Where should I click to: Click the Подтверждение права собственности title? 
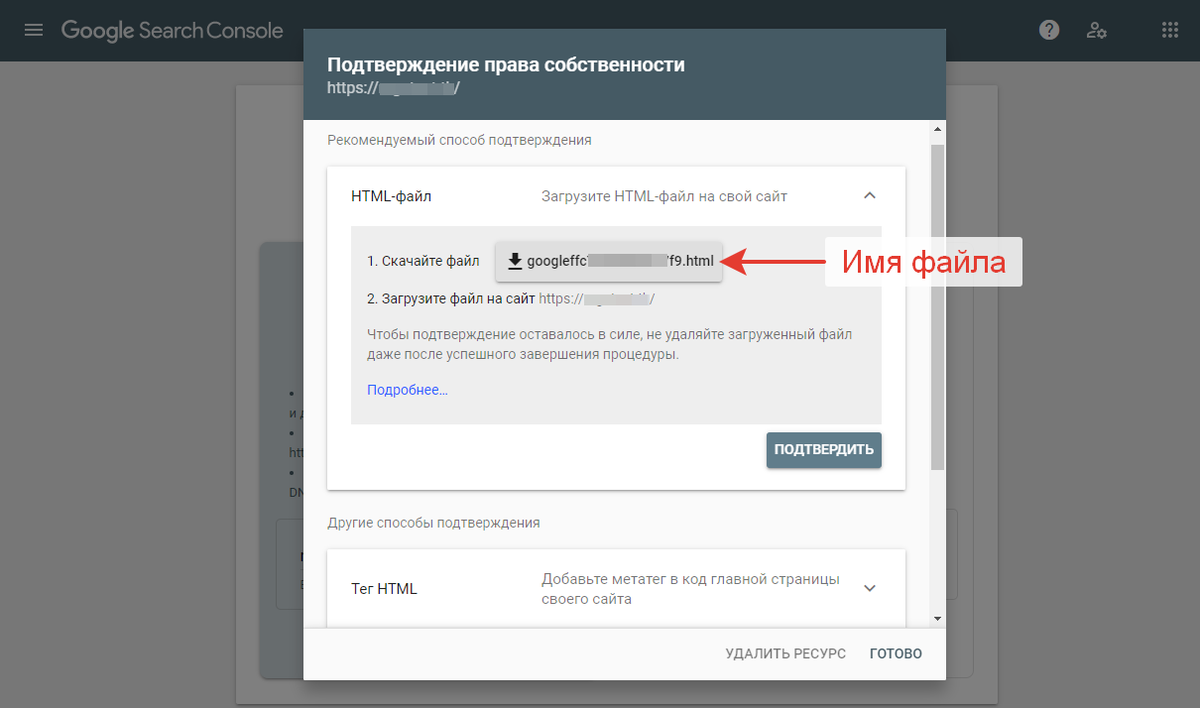(506, 64)
